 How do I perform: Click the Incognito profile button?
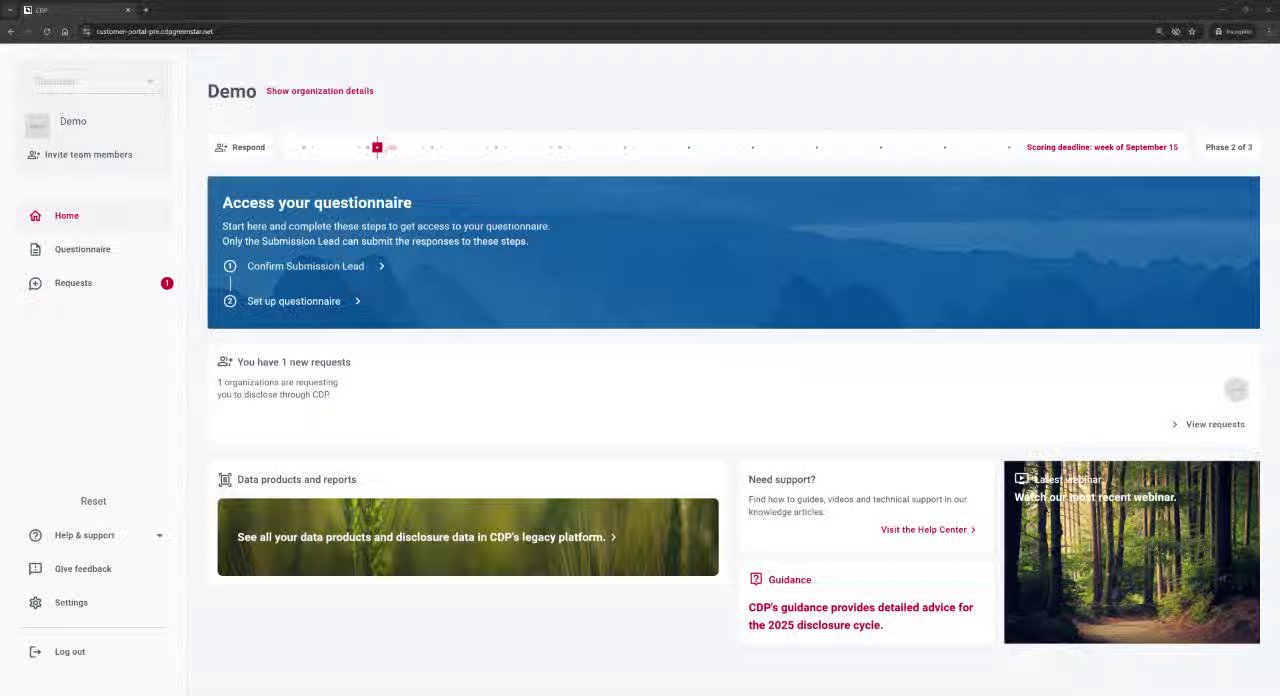pyautogui.click(x=1233, y=32)
